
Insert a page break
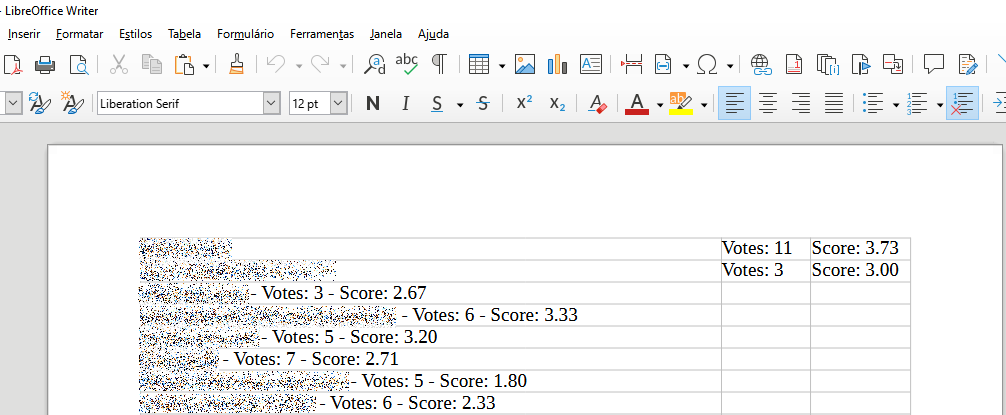tap(632, 64)
